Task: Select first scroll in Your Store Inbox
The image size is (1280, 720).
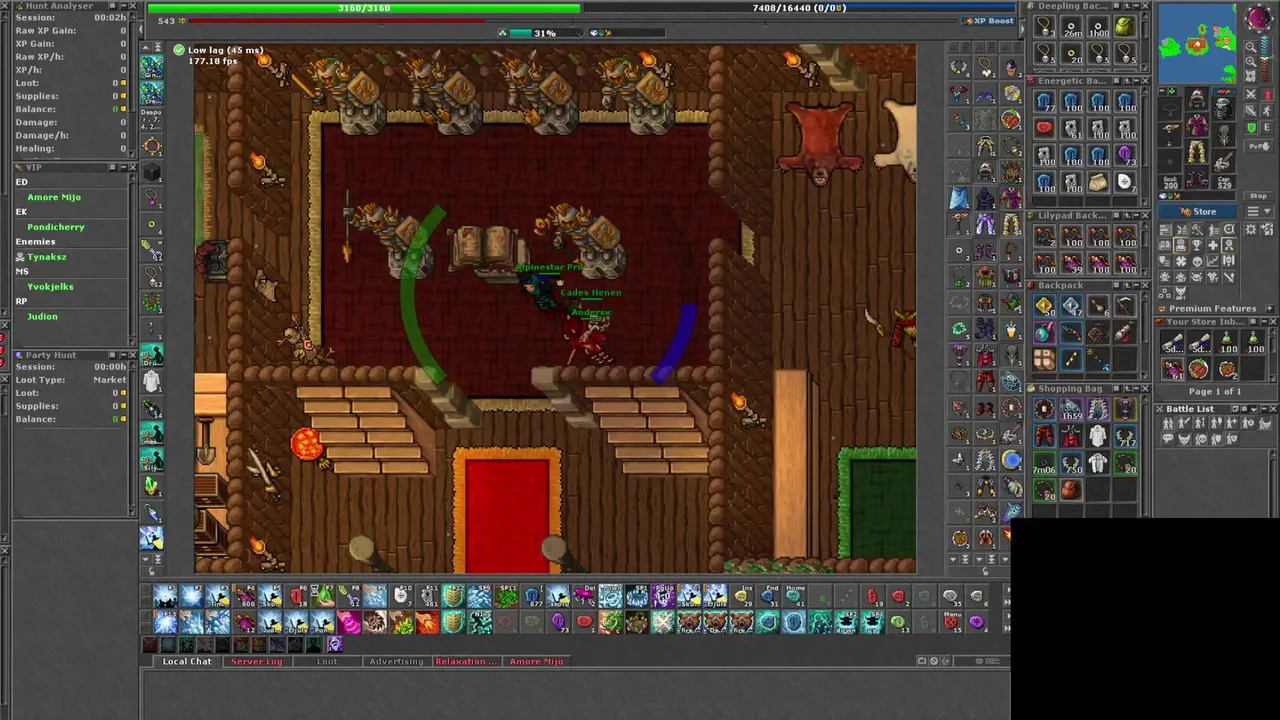Action: point(1172,342)
